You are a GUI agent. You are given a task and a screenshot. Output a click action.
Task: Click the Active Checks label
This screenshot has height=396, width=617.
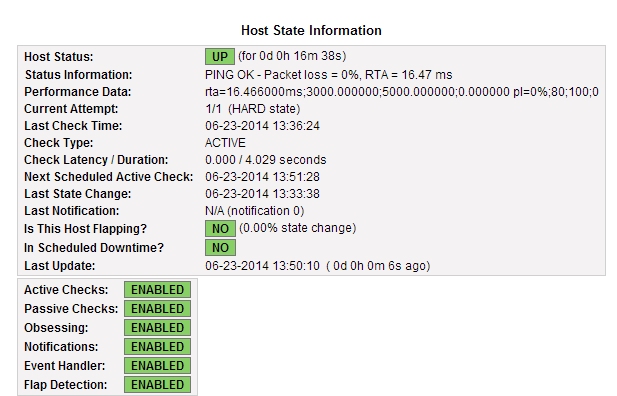66,290
